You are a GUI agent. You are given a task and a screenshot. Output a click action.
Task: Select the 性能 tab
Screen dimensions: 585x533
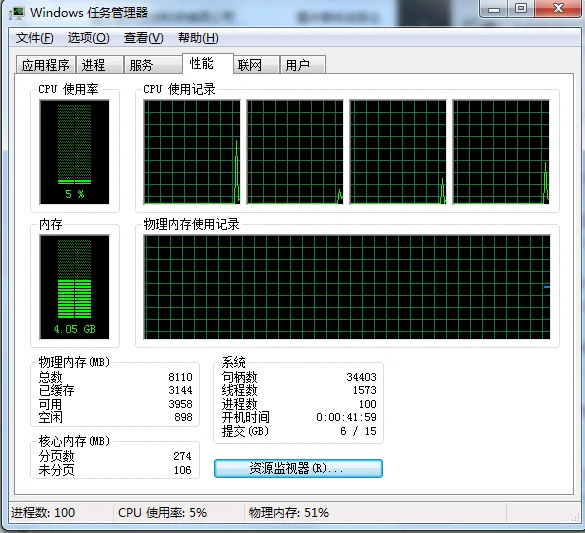pos(207,63)
